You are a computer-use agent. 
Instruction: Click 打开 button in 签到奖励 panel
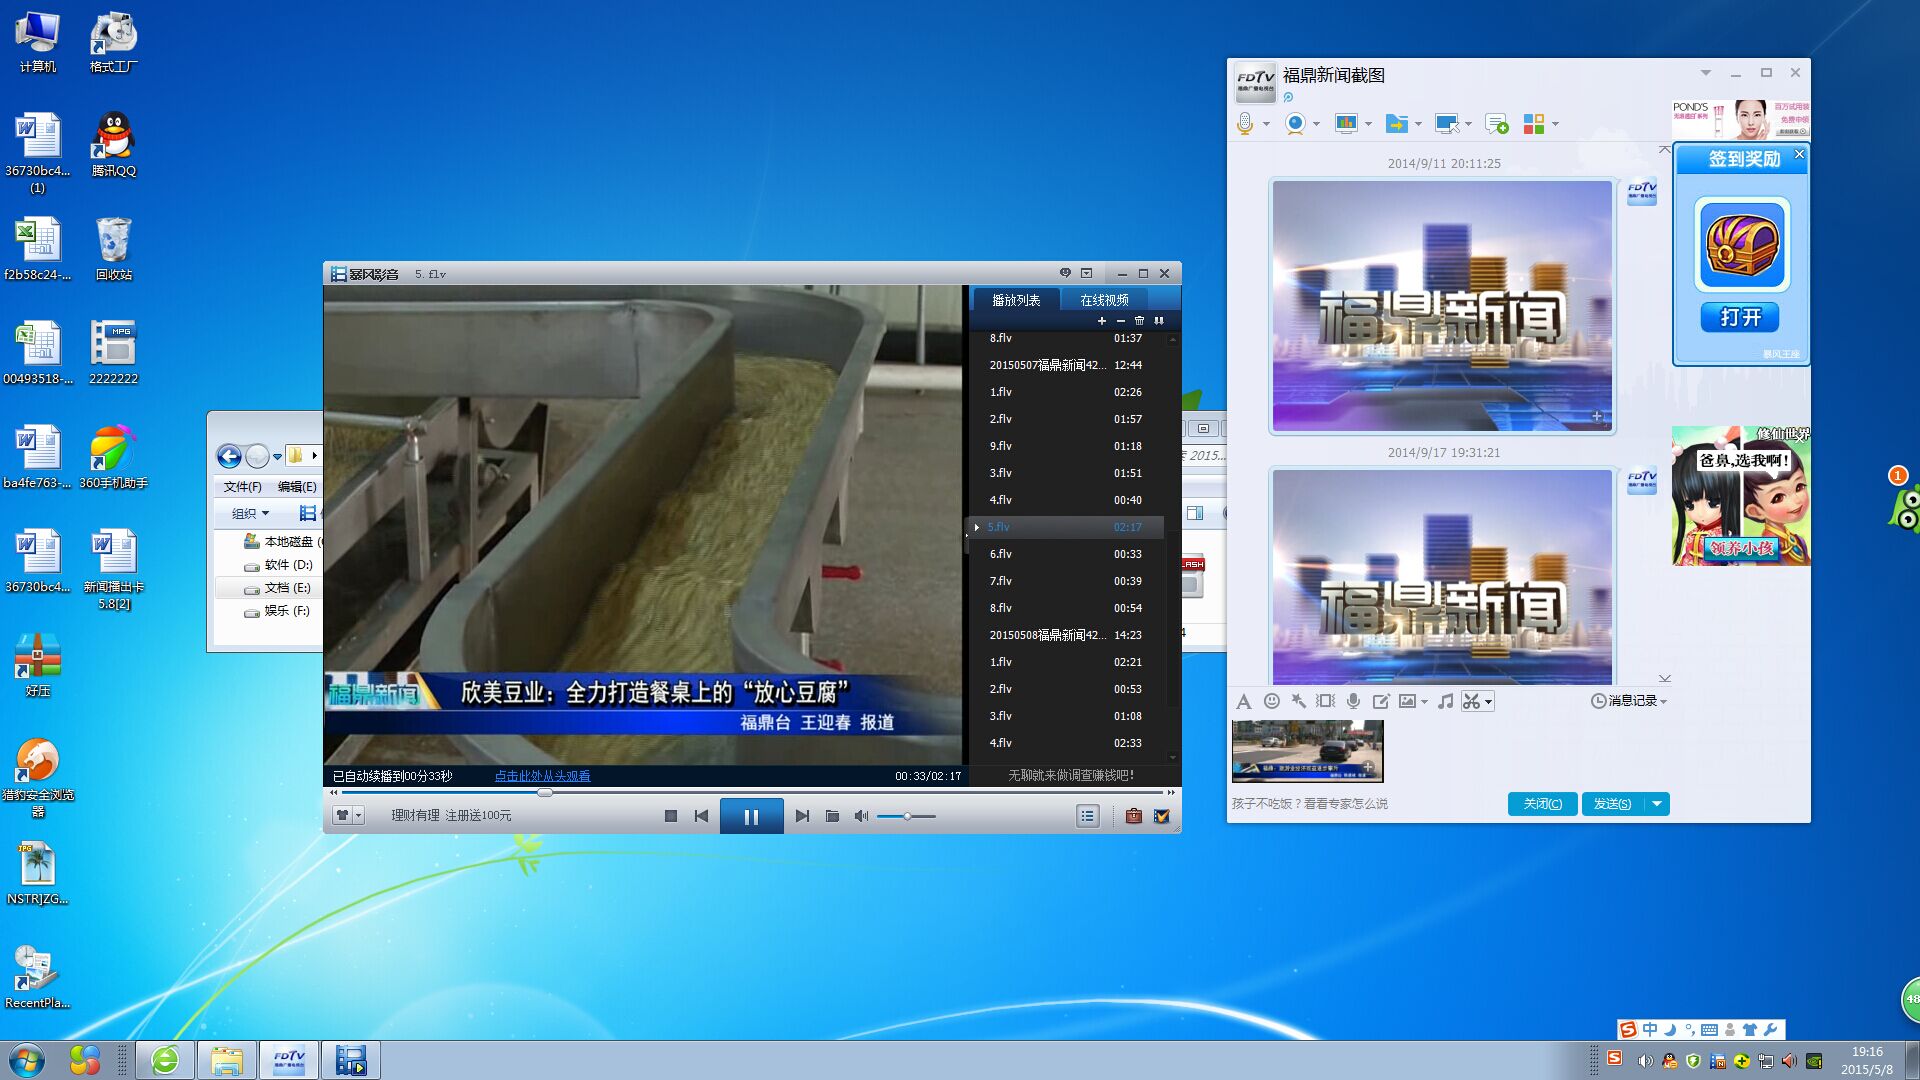[1740, 318]
